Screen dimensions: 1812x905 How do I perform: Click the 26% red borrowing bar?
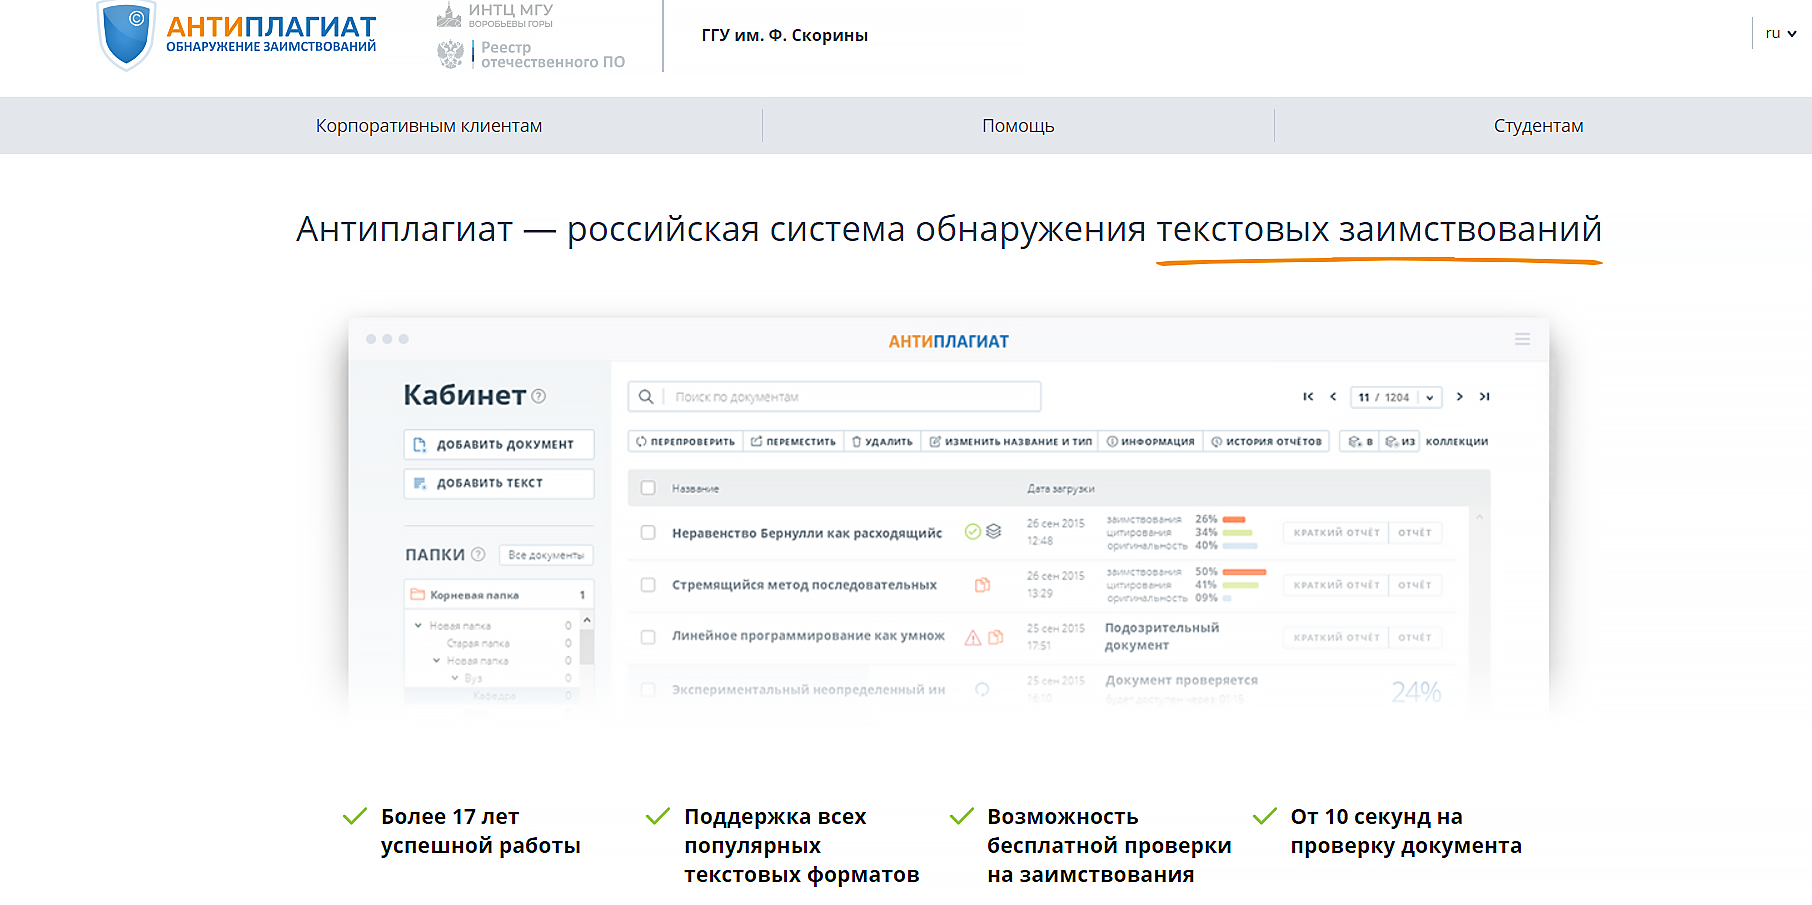[1234, 520]
